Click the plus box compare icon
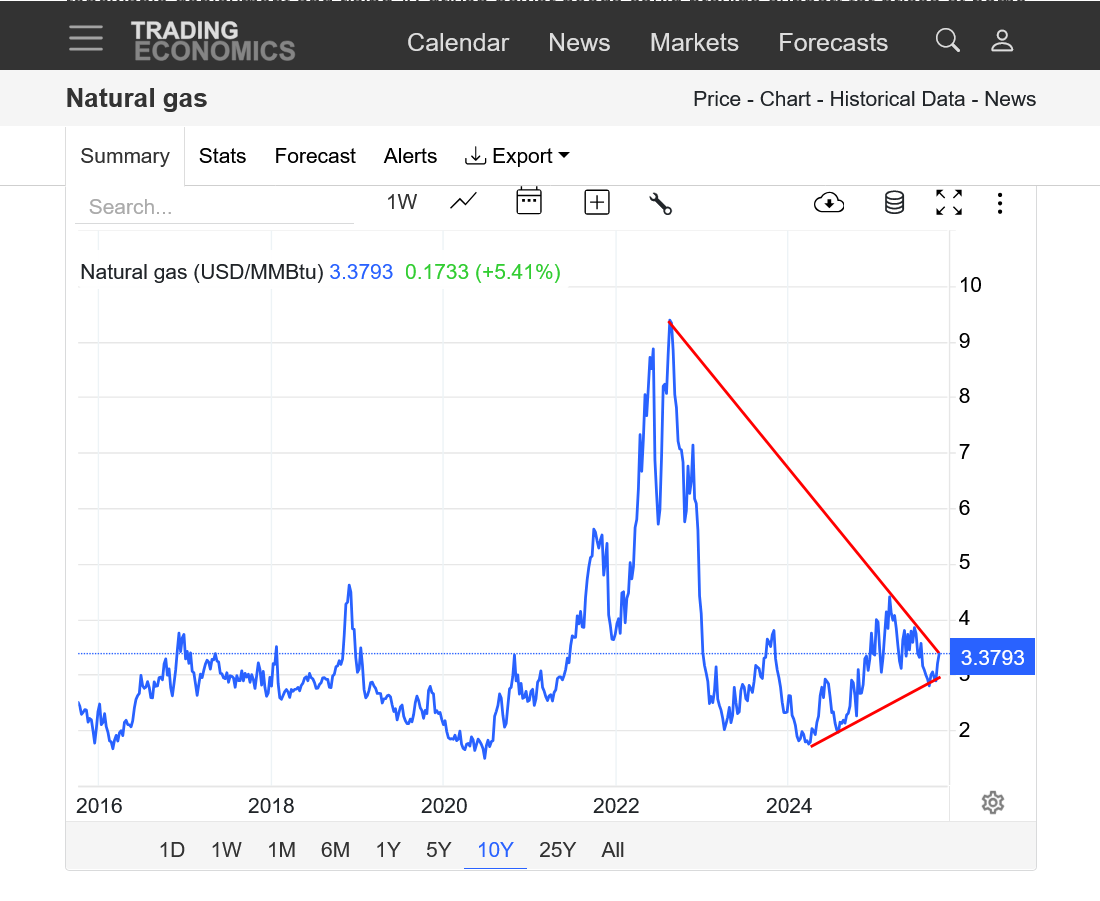 click(x=596, y=202)
